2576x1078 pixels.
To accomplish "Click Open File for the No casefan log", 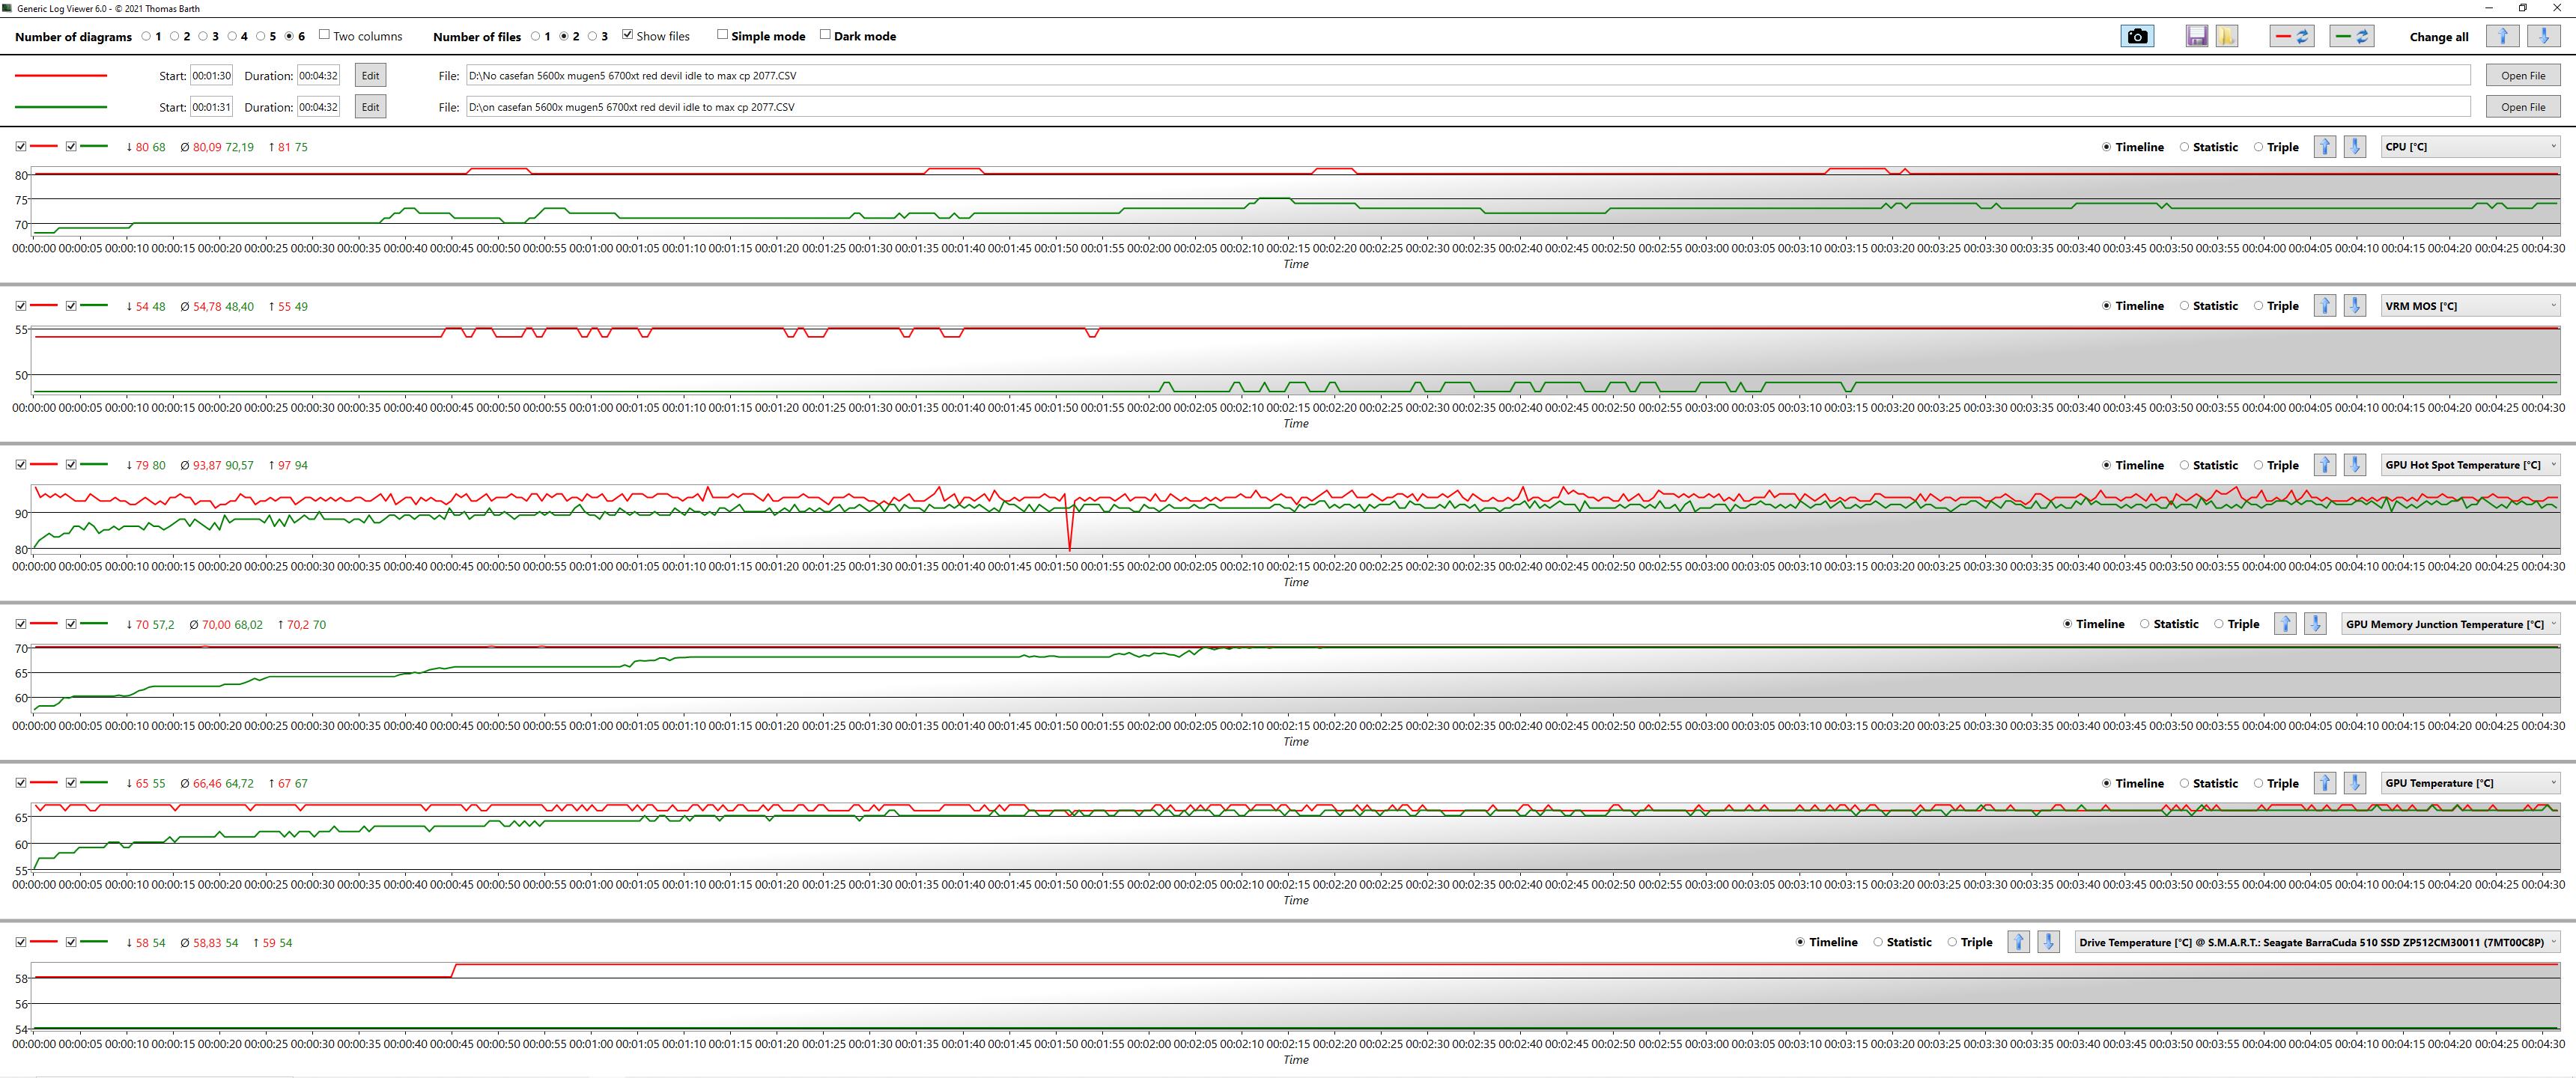I will (2522, 76).
